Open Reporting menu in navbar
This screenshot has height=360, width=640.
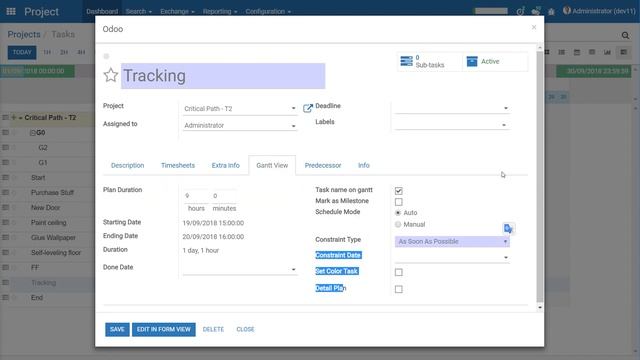(220, 11)
